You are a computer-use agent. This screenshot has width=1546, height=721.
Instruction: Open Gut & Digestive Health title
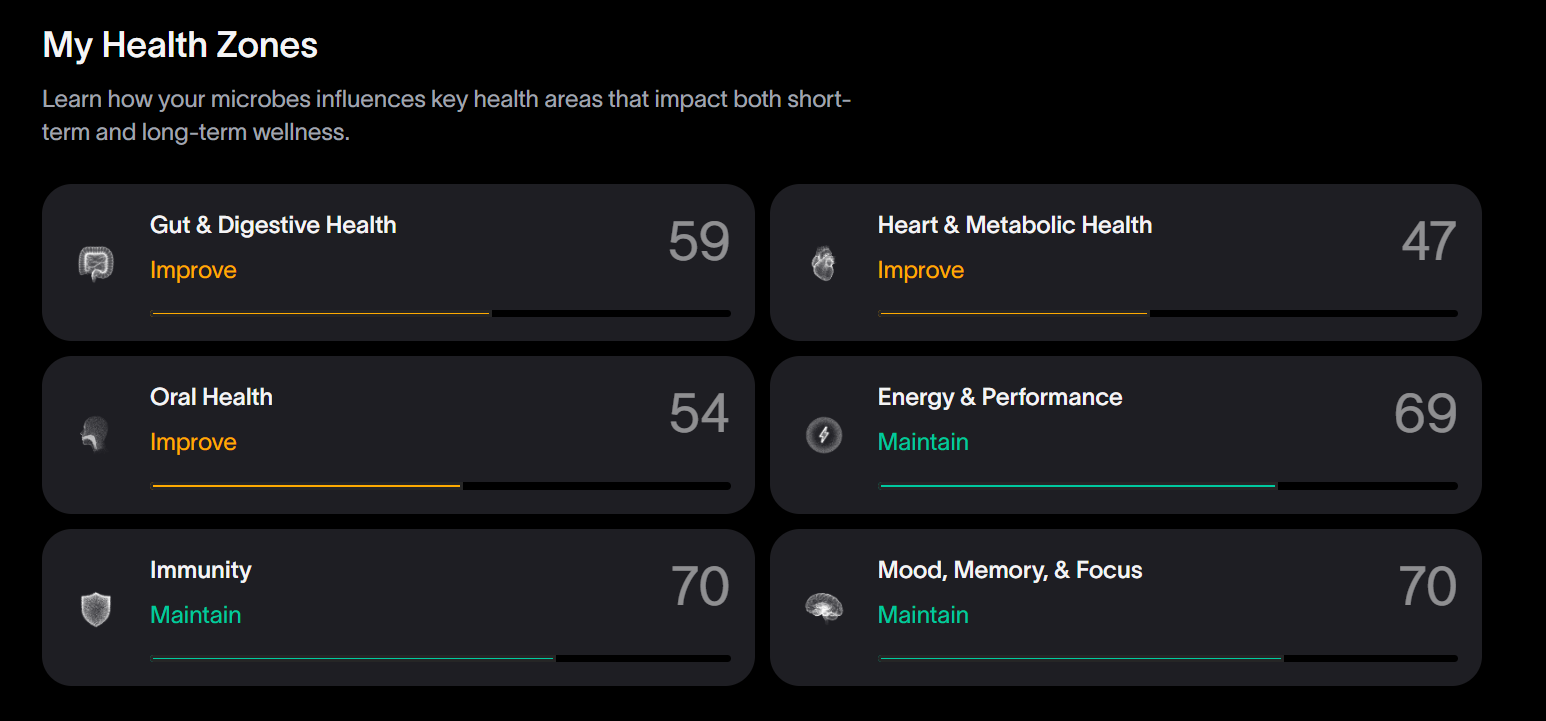[273, 225]
